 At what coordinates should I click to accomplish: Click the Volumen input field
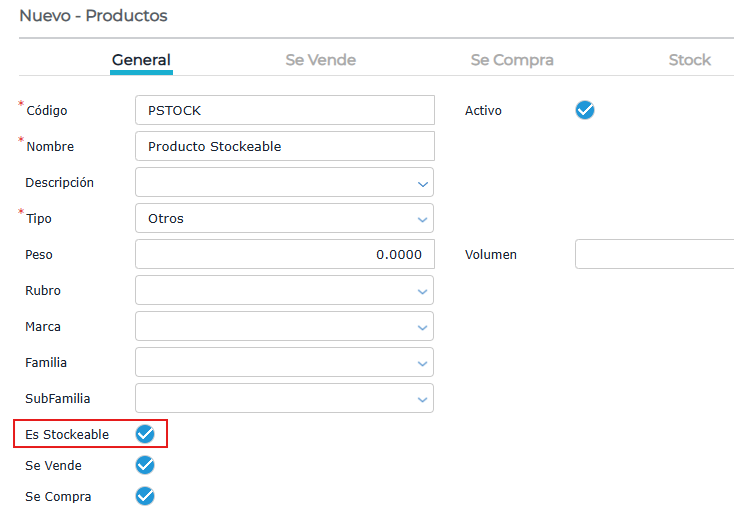pos(654,254)
